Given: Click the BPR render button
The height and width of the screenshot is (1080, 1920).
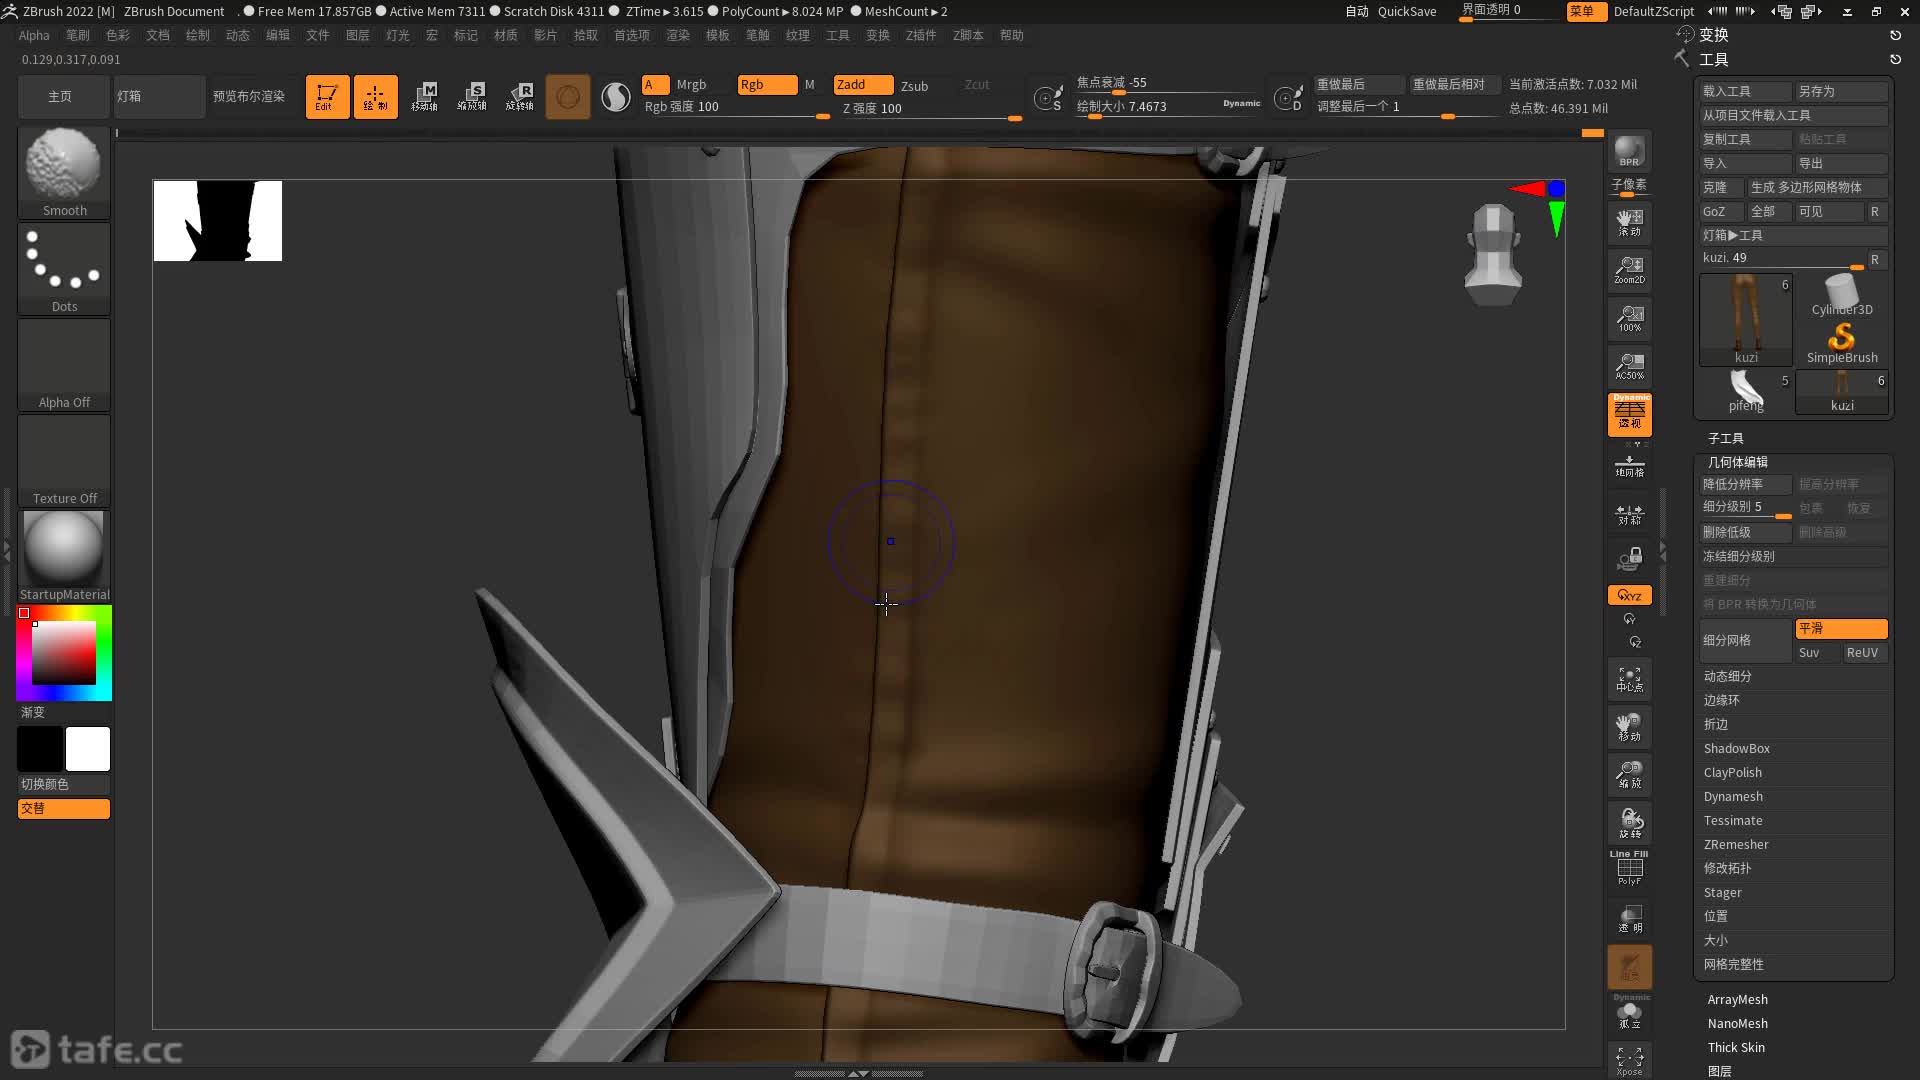Looking at the screenshot, I should [1629, 151].
